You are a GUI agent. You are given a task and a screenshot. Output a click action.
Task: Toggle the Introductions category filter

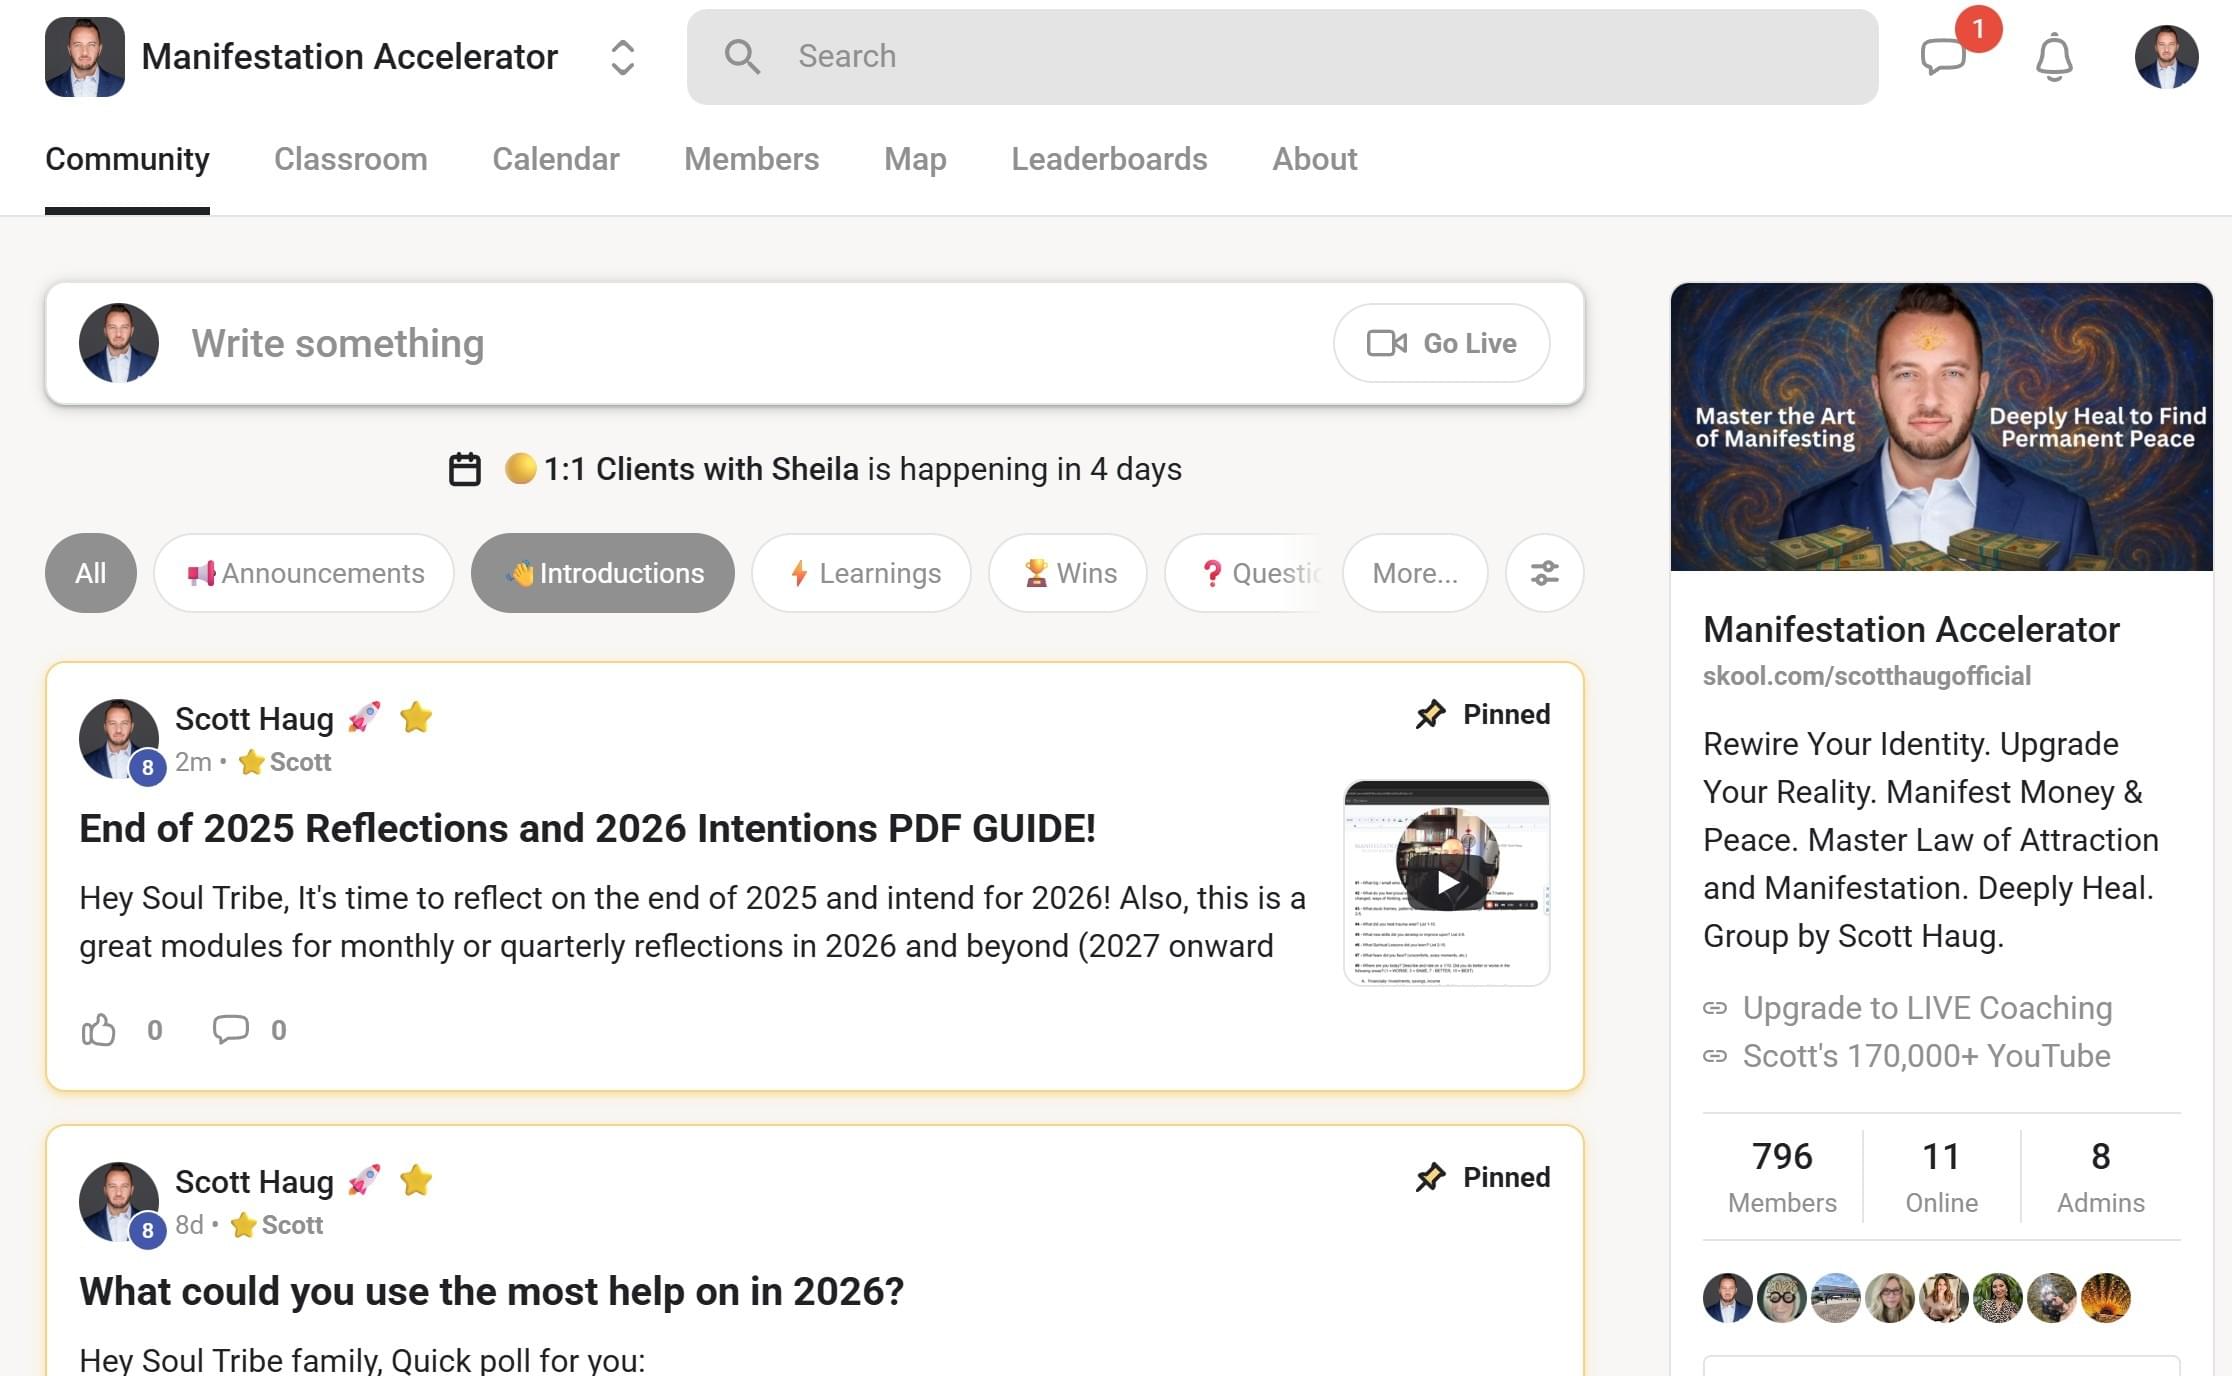pyautogui.click(x=603, y=573)
